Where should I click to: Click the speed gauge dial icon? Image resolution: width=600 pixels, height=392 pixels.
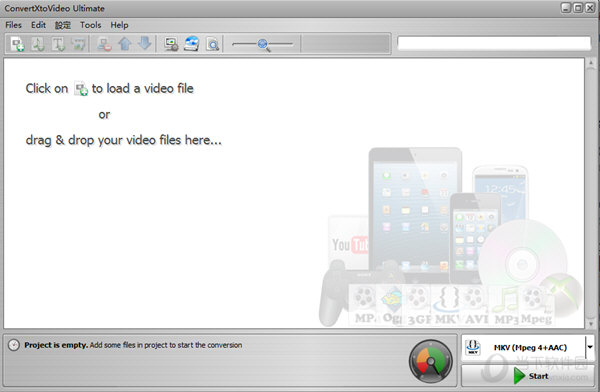click(430, 361)
